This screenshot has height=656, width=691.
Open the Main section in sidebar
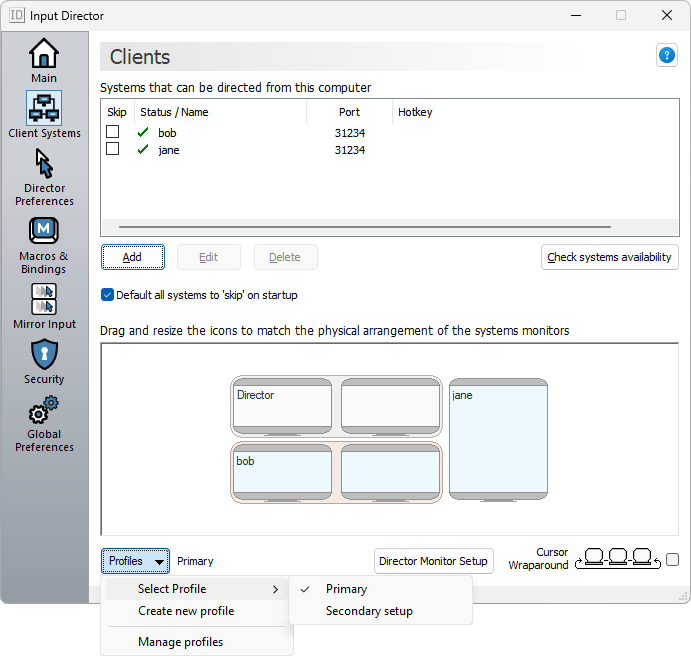[44, 60]
